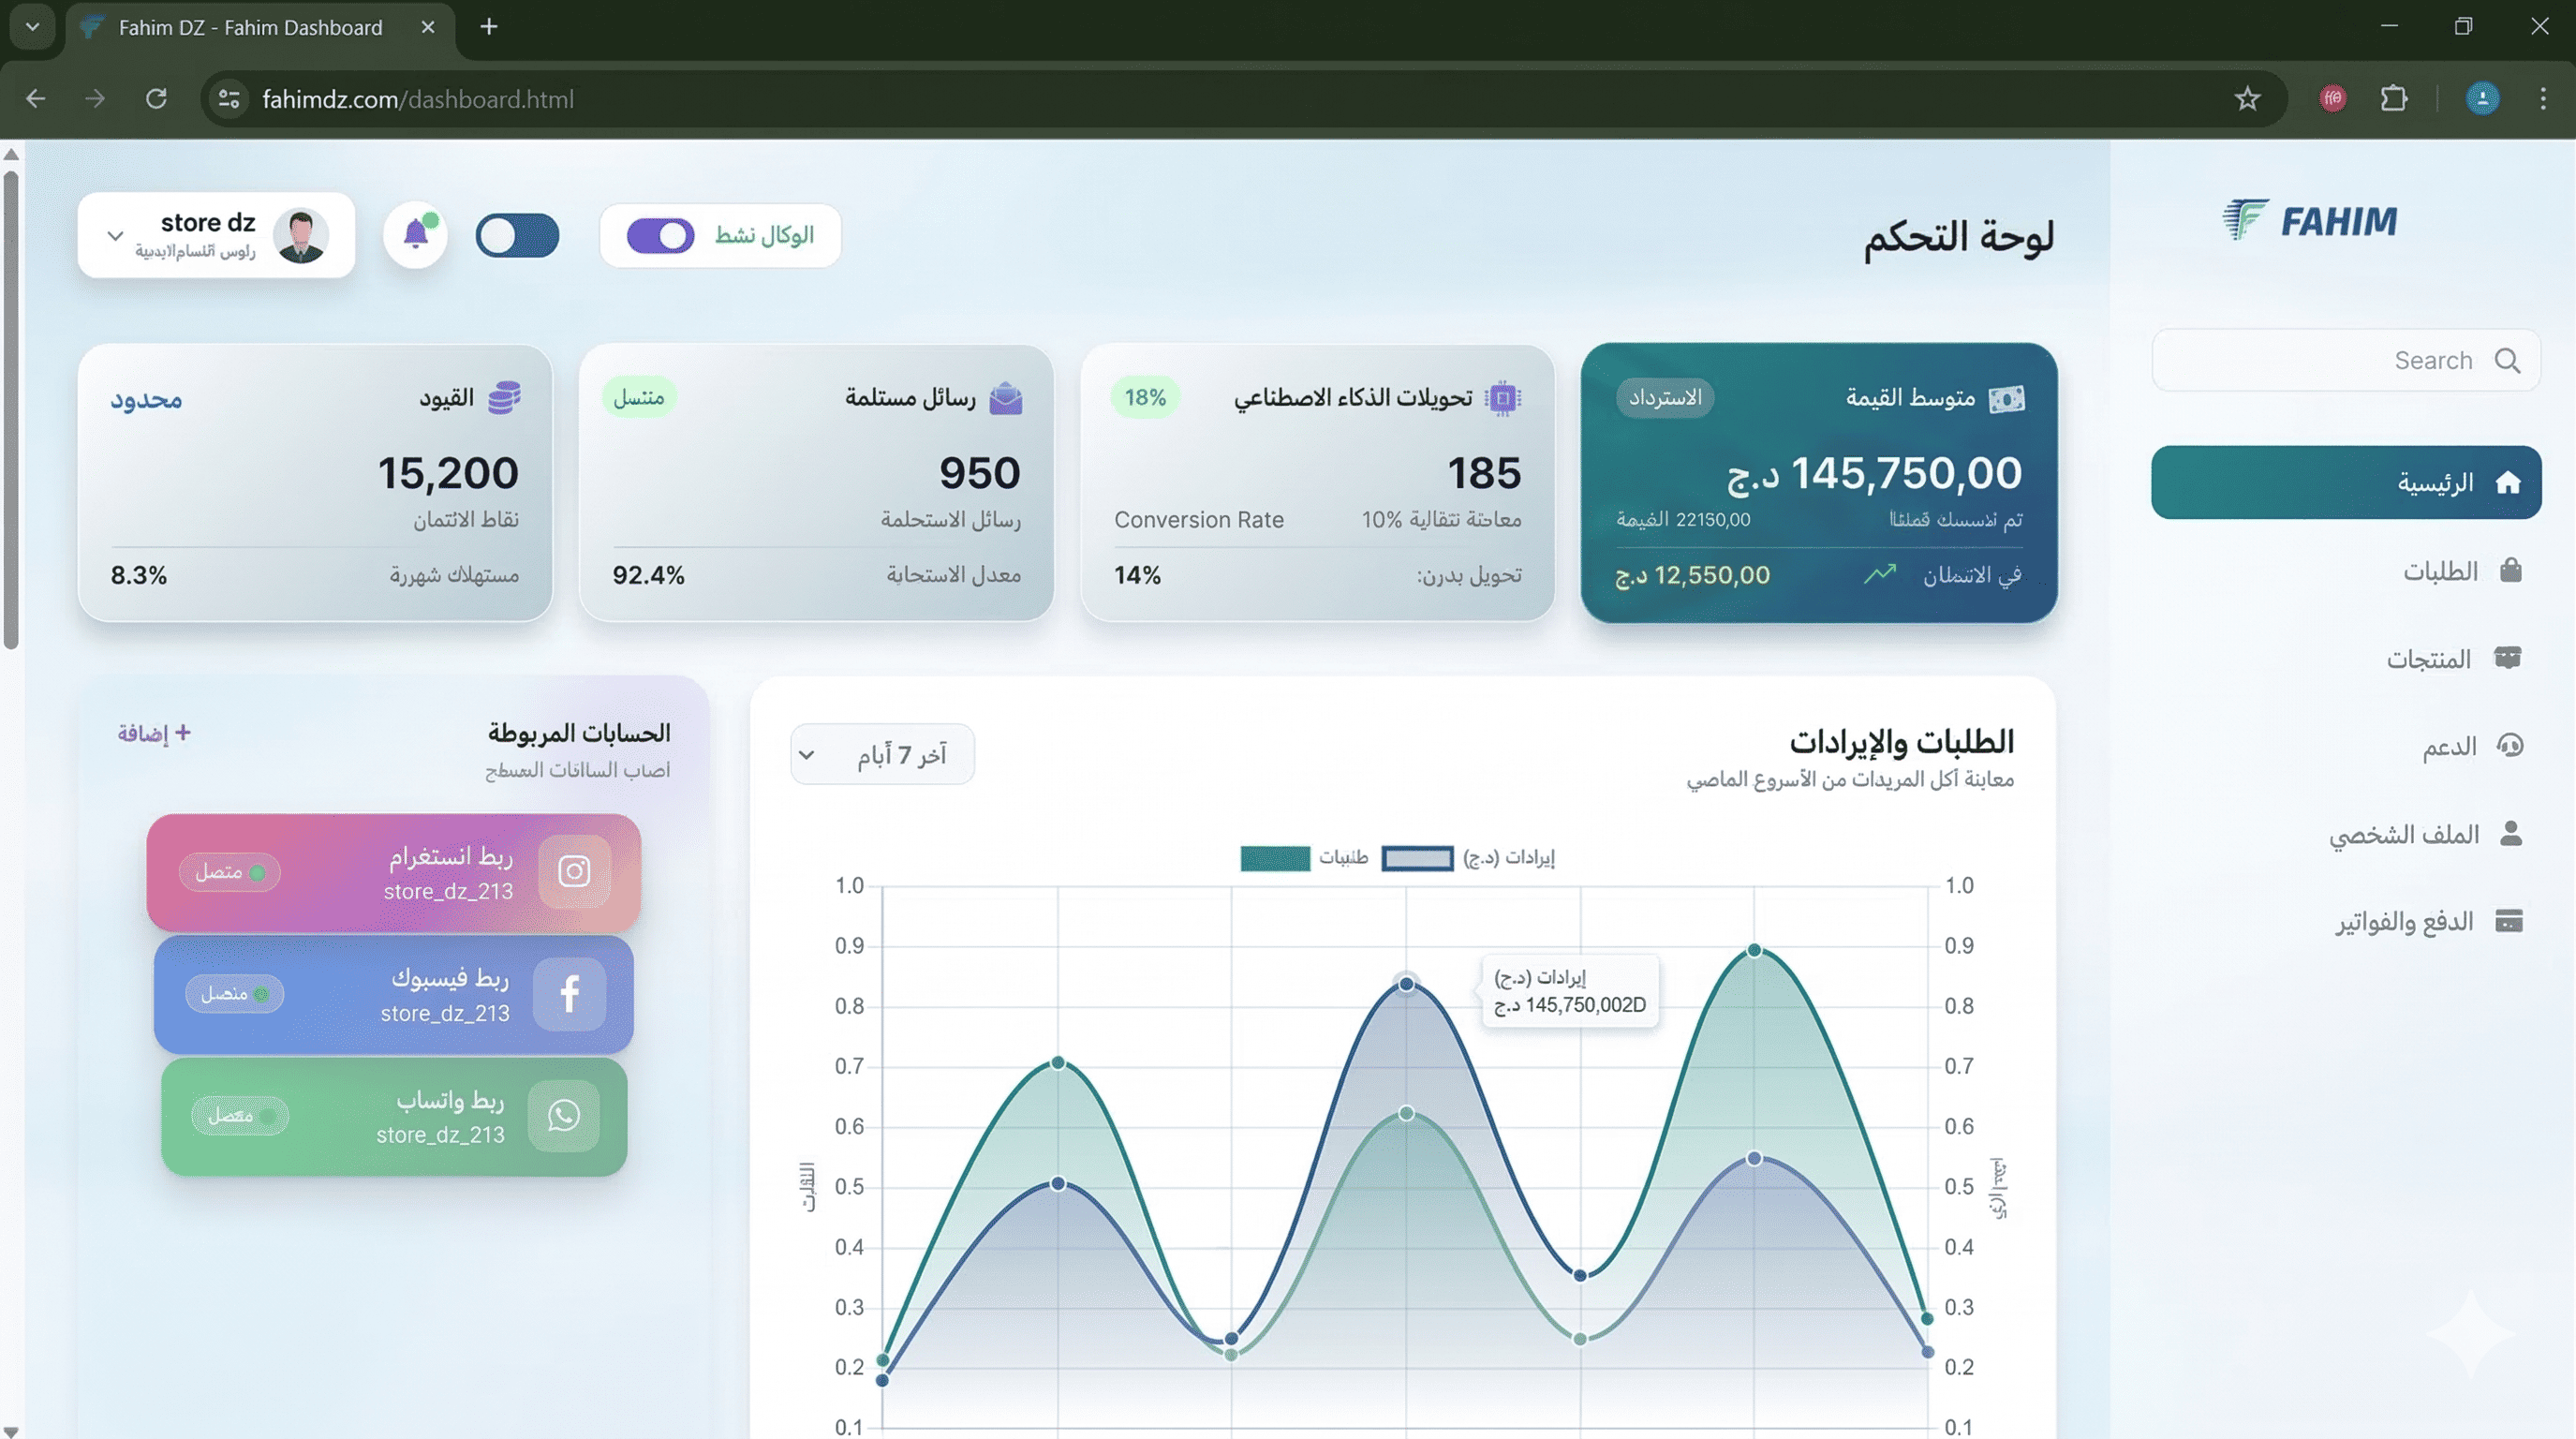Click the billing card icon in sidebar
Screen dimensions: 2576x1439
2509,920
